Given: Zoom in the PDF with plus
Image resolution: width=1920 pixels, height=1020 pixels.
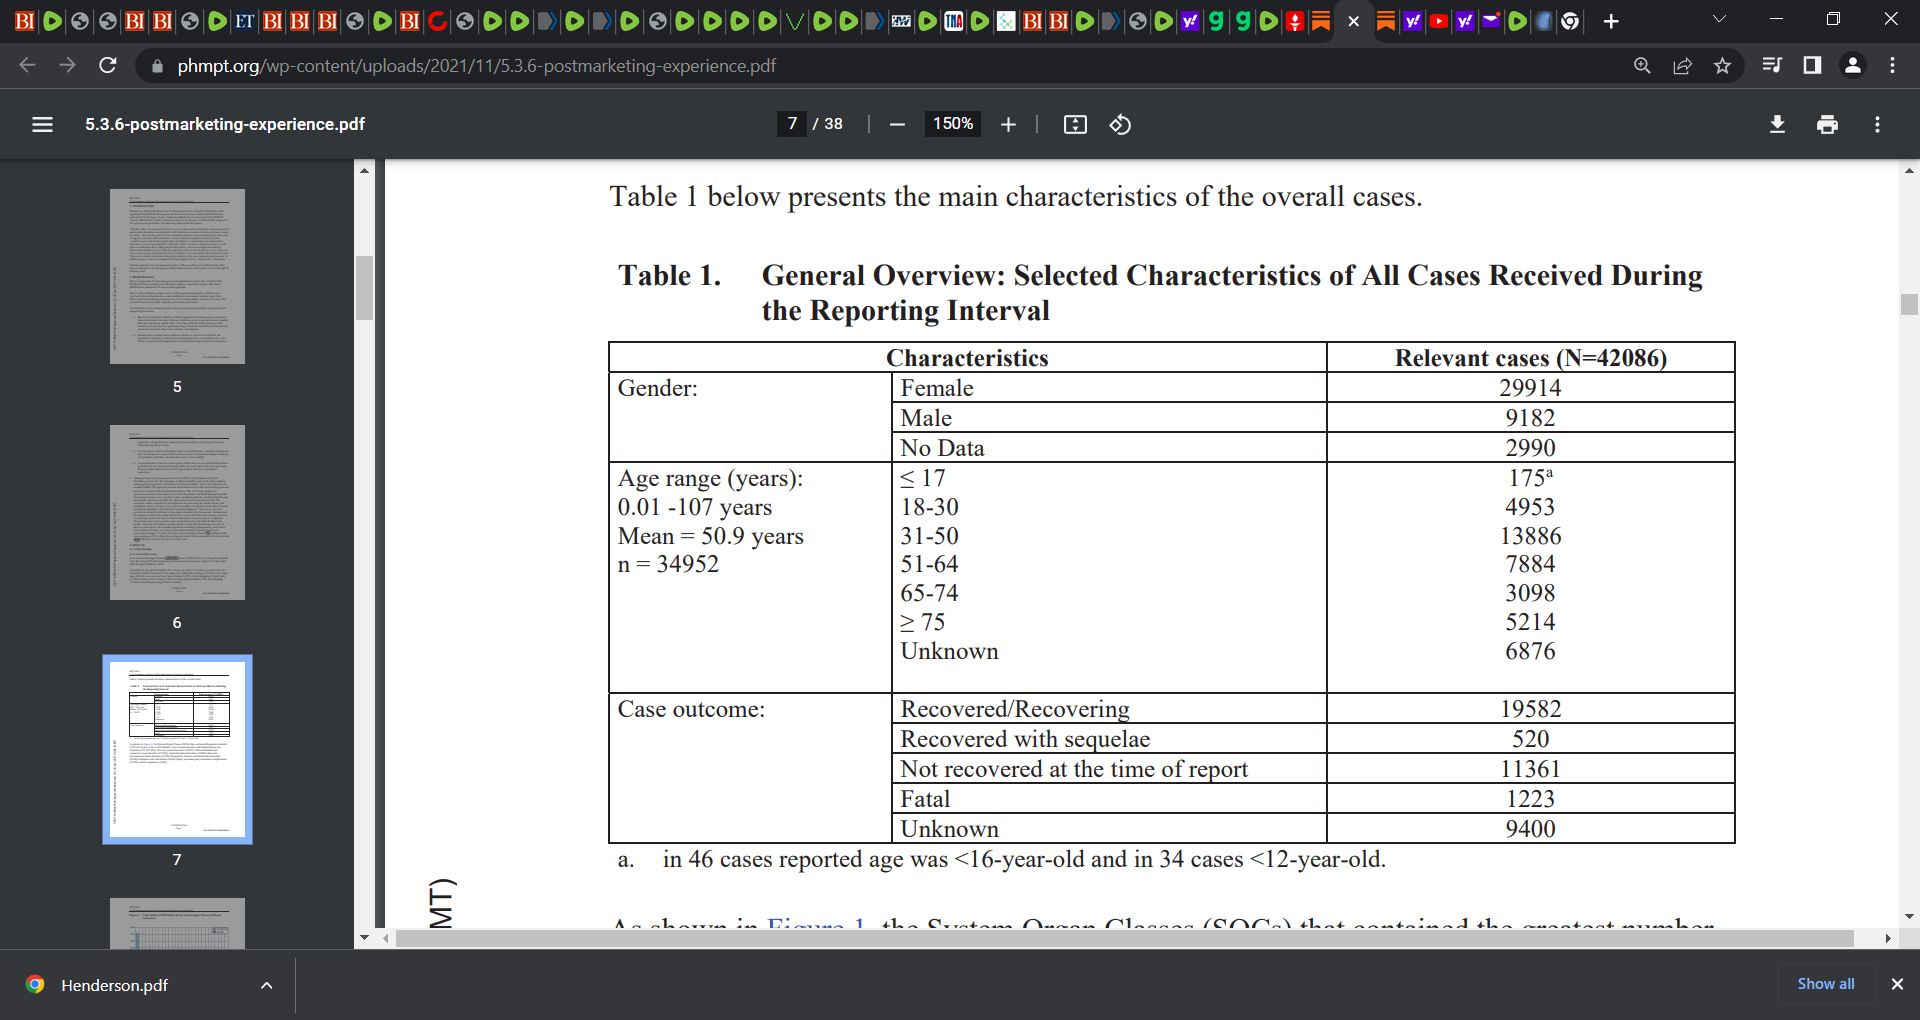Looking at the screenshot, I should [1008, 124].
